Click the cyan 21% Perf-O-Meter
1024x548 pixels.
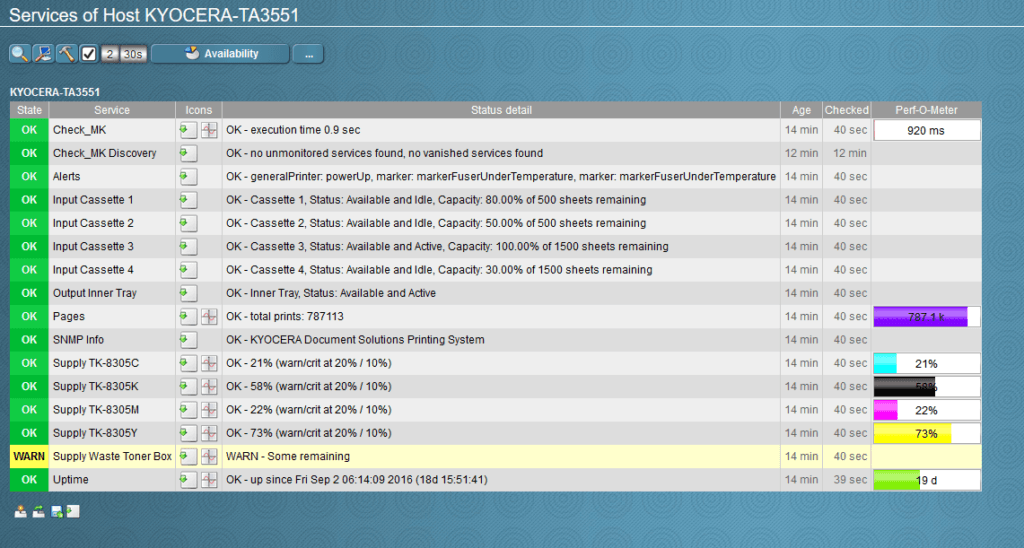[927, 363]
